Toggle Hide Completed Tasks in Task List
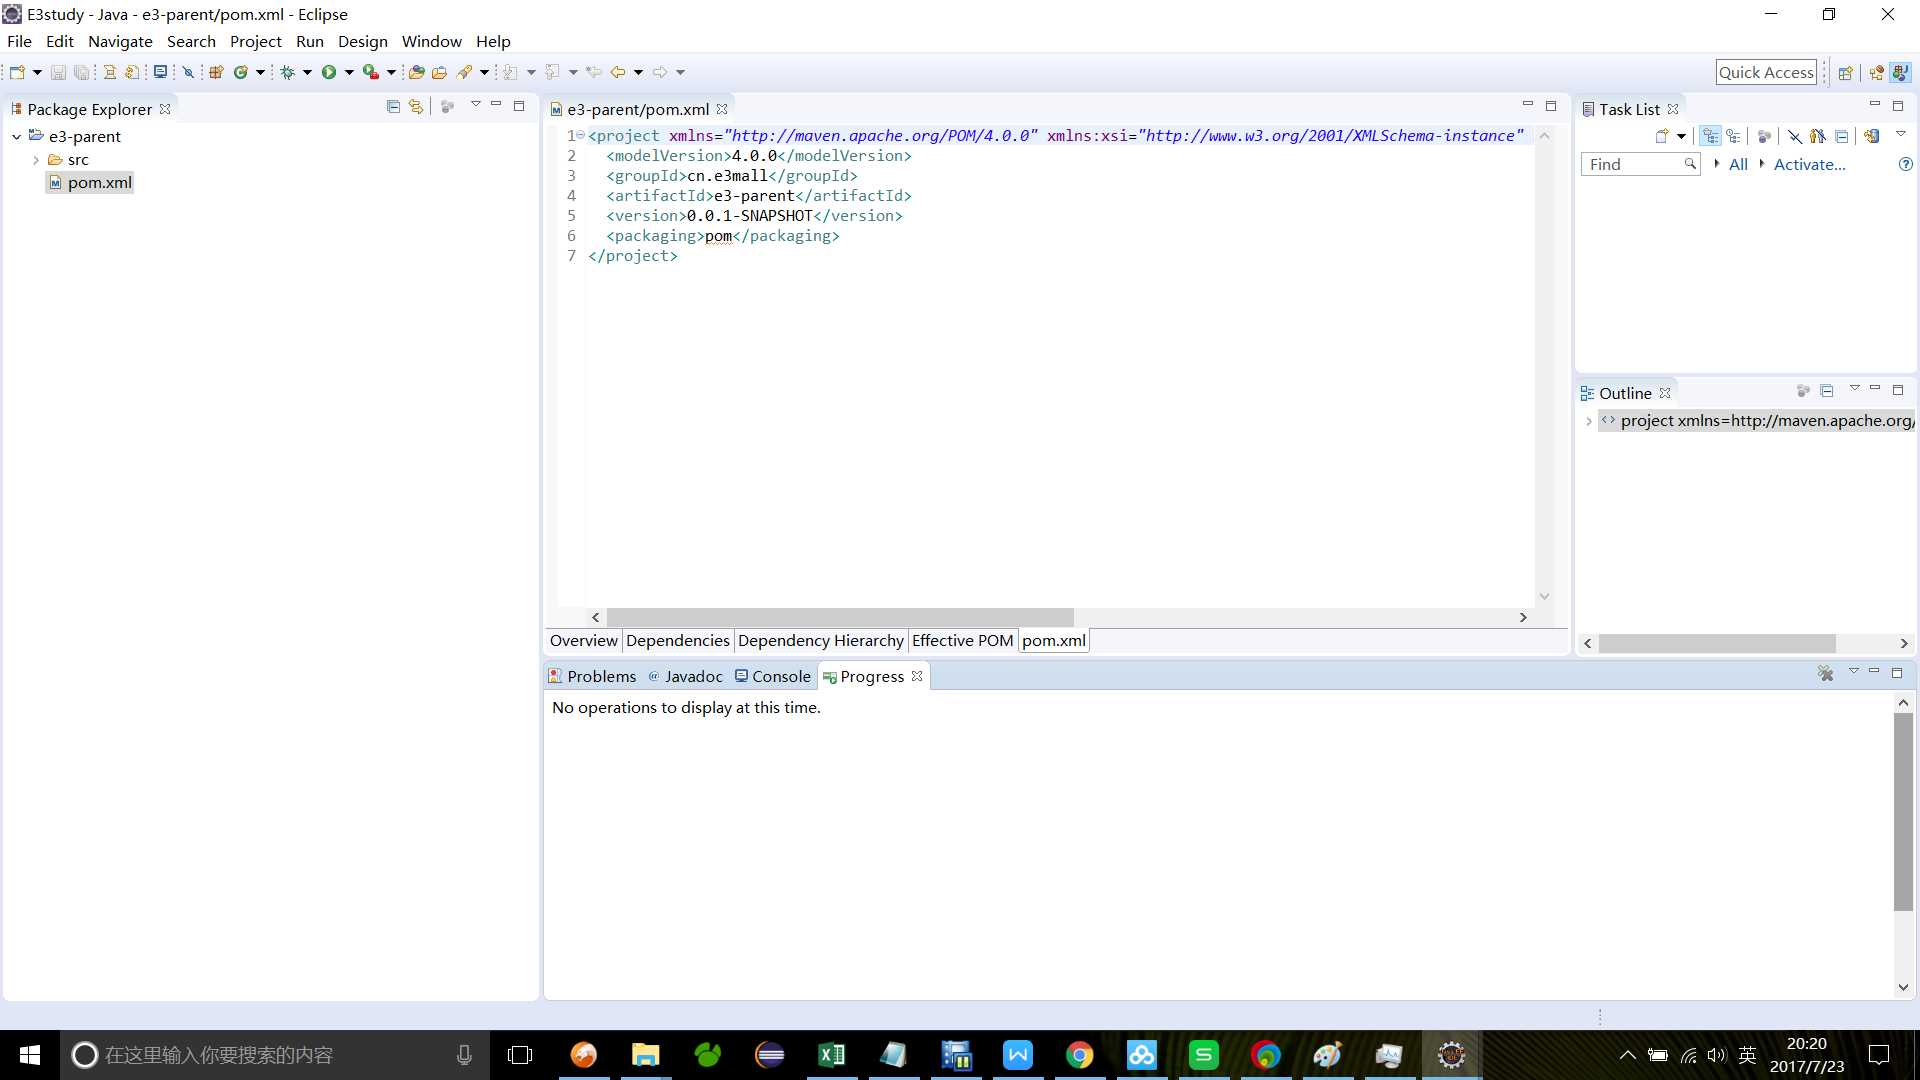The image size is (1920, 1080). tap(1795, 136)
